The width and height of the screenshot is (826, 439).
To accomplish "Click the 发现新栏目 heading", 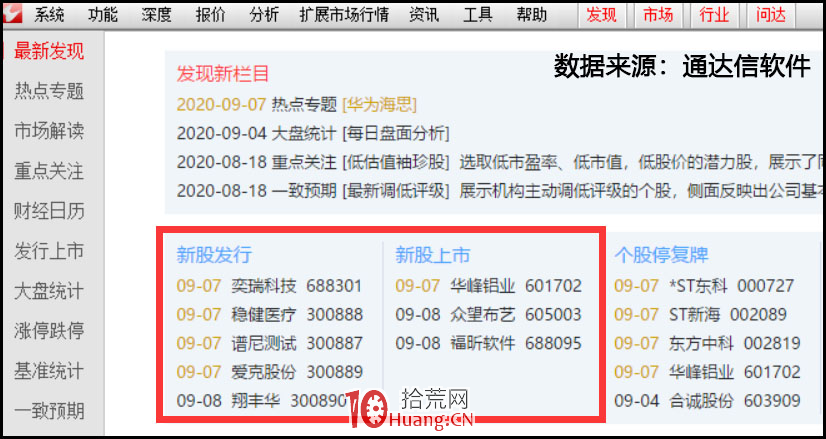I will pyautogui.click(x=222, y=74).
